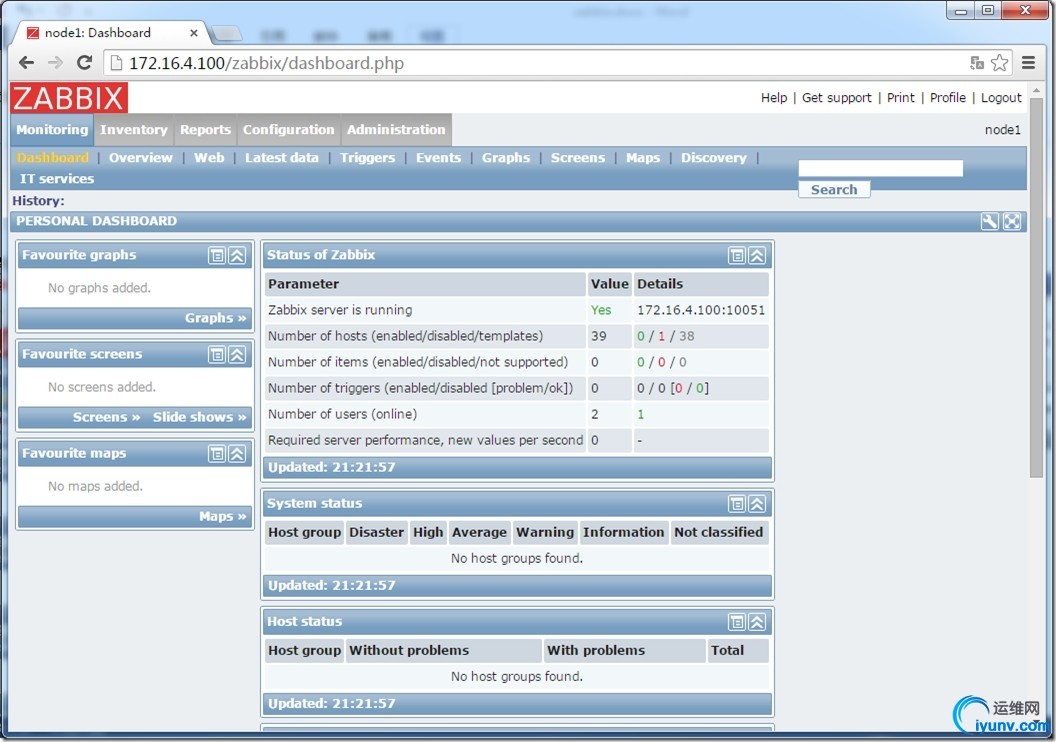Collapse the System status widget
Viewport: 1056px width, 742px height.
757,504
